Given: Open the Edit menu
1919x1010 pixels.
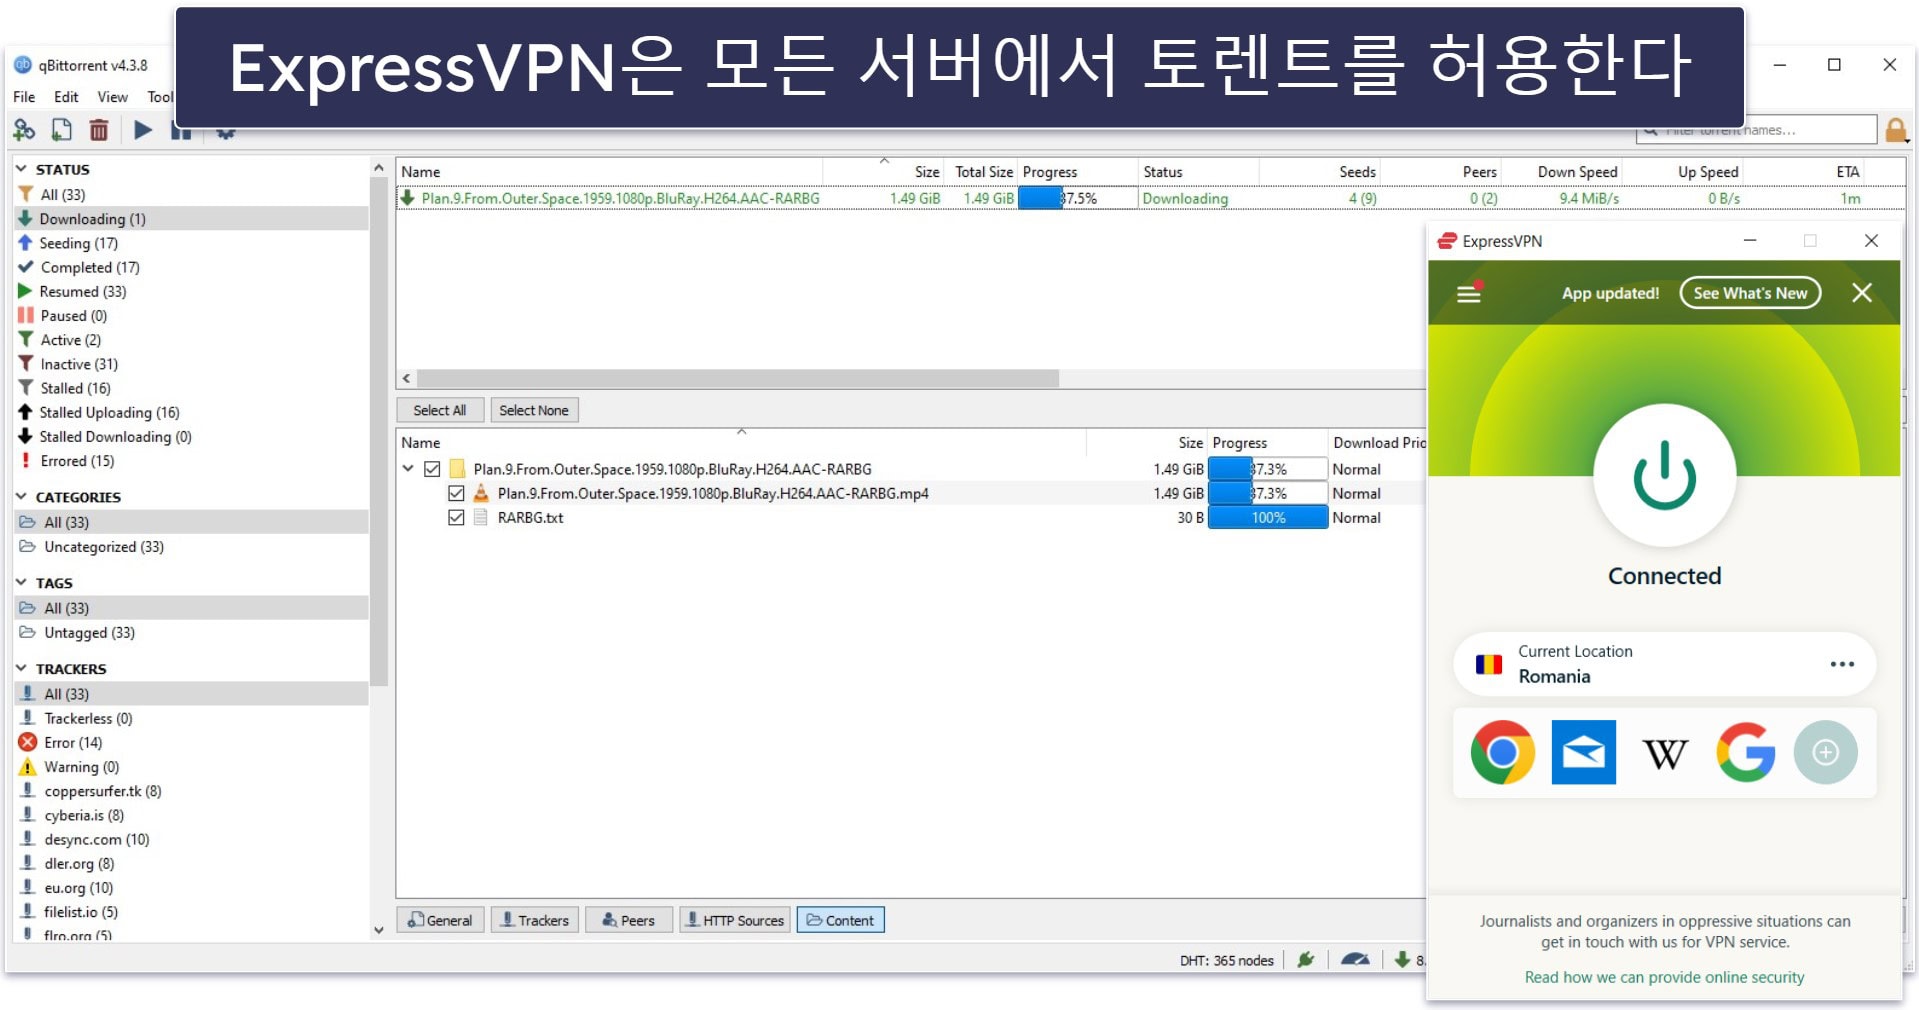Looking at the screenshot, I should (66, 97).
